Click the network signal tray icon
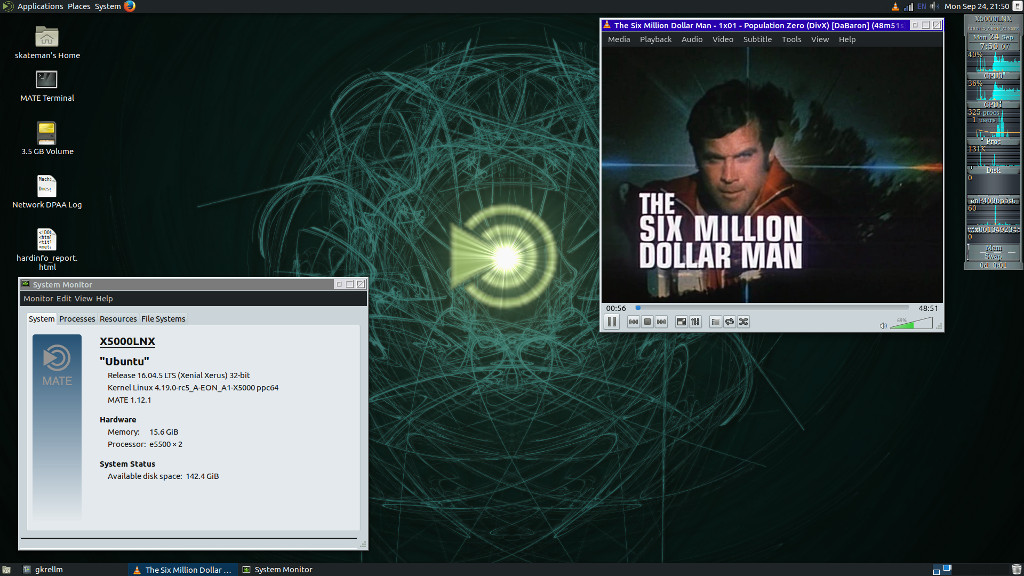 [908, 6]
